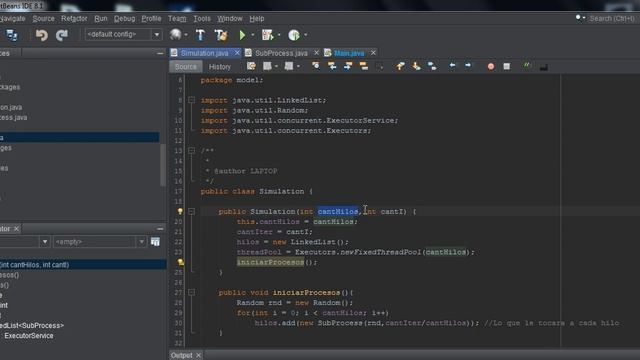Open Navigator left view dropdown arrow
Viewport: 640px width, 360px height.
click(x=45, y=242)
